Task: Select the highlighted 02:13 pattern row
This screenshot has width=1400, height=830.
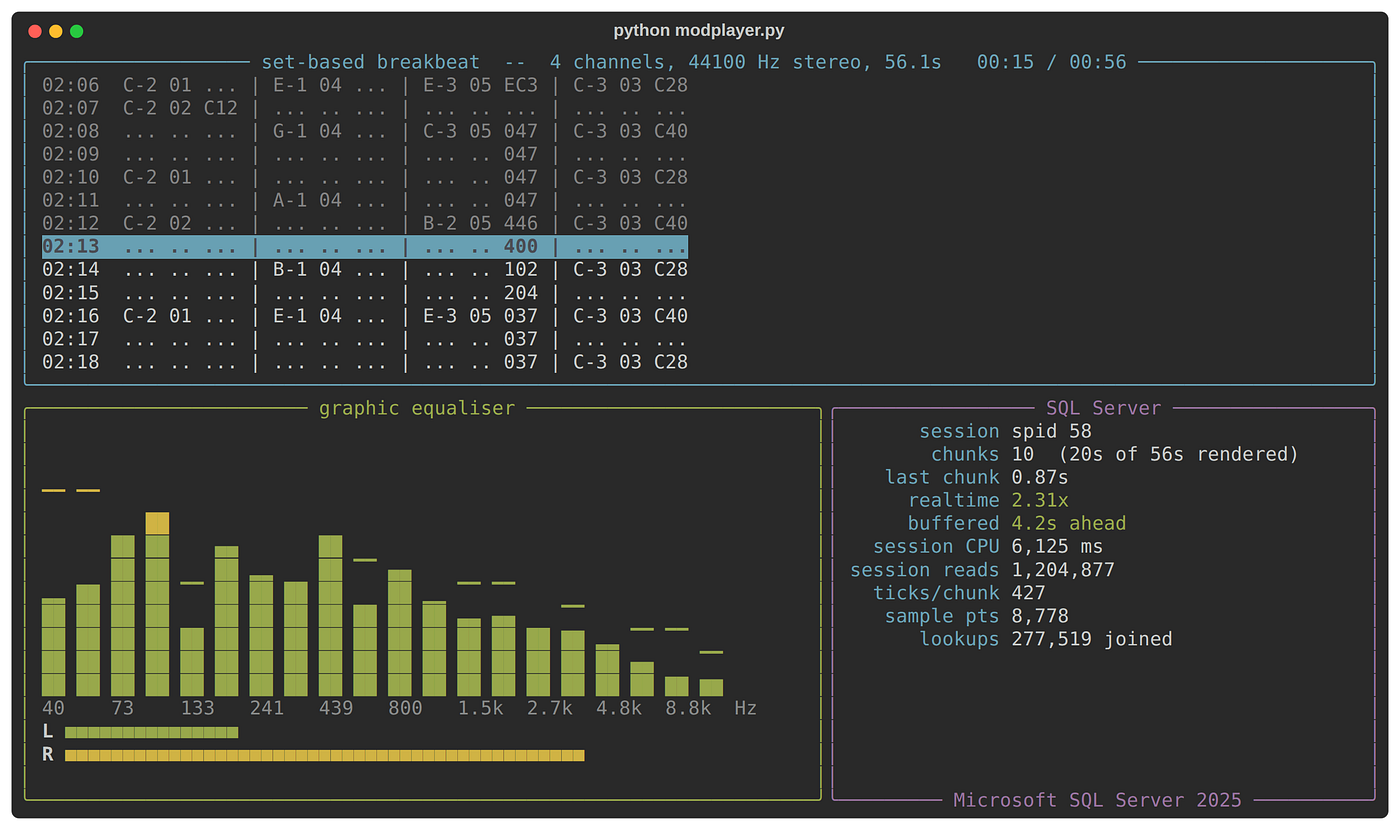Action: pyautogui.click(x=365, y=247)
